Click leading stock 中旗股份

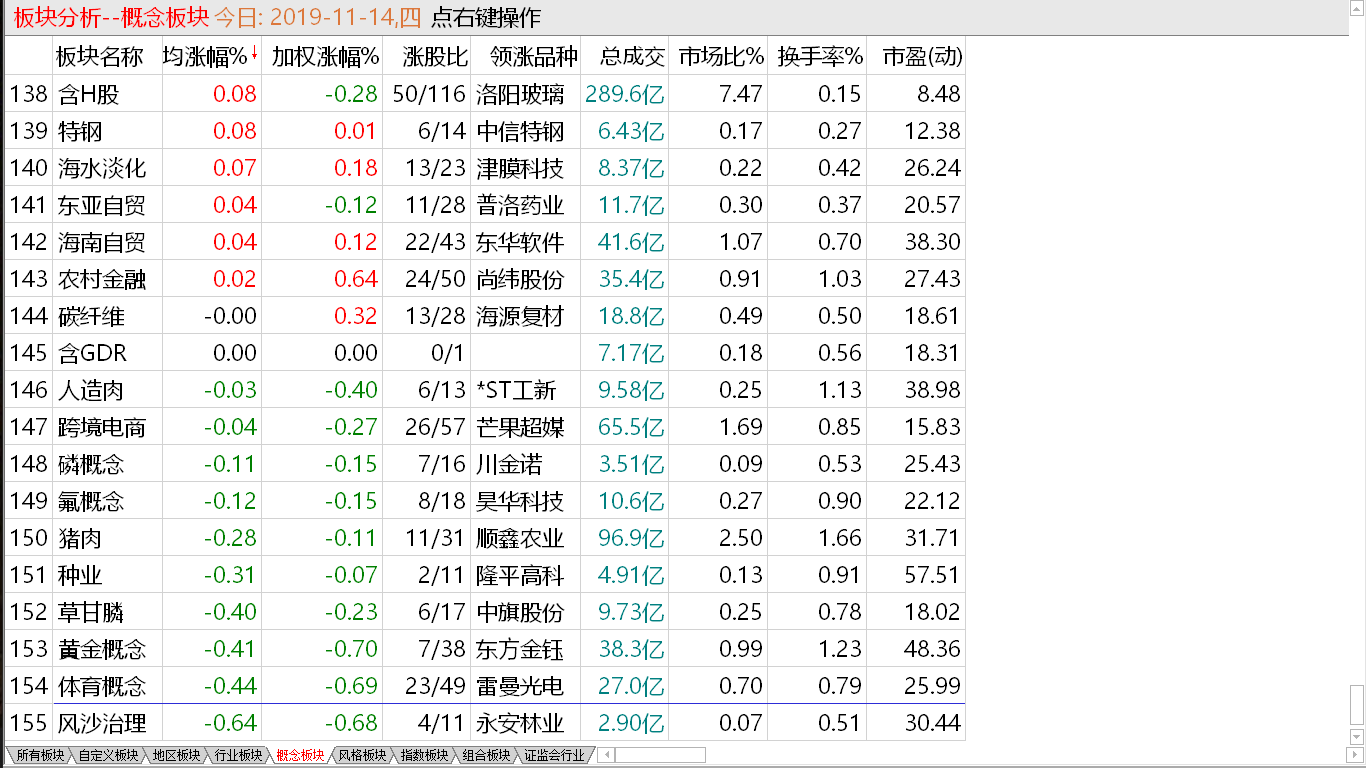pyautogui.click(x=521, y=612)
